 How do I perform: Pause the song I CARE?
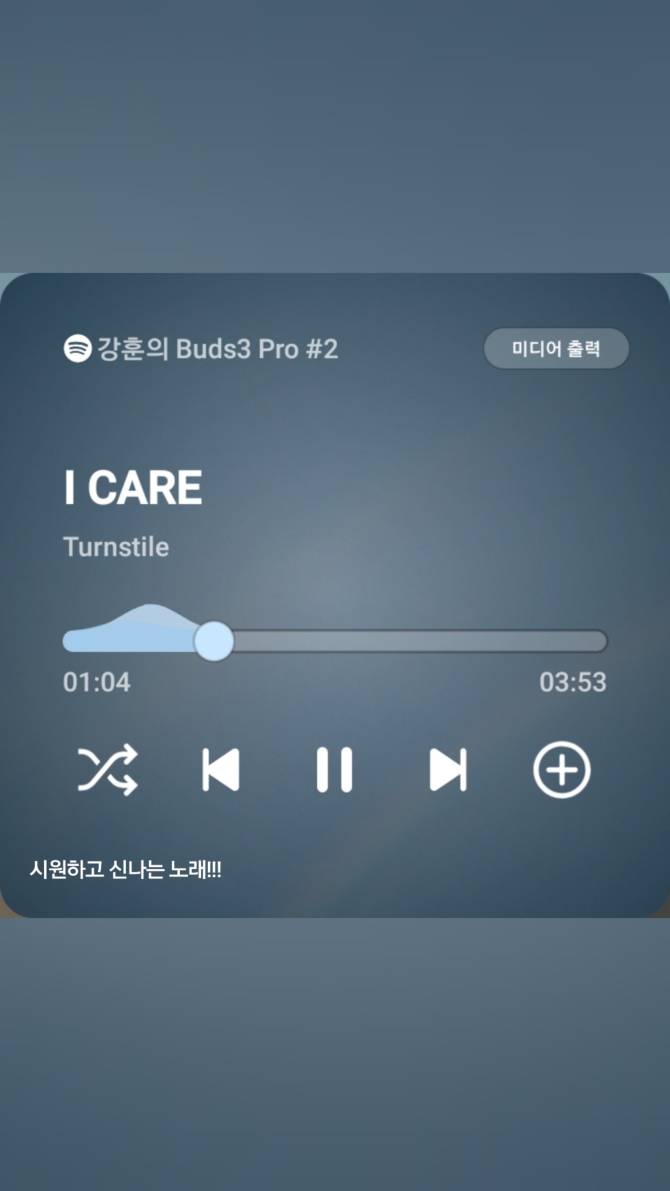334,769
